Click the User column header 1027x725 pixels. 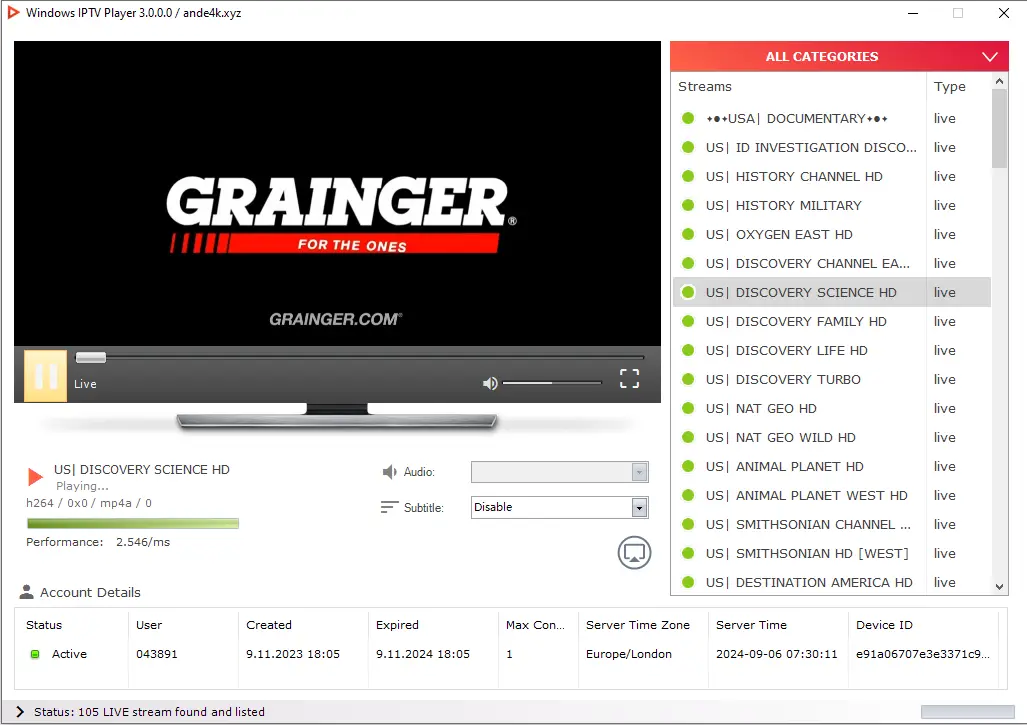[x=149, y=625]
